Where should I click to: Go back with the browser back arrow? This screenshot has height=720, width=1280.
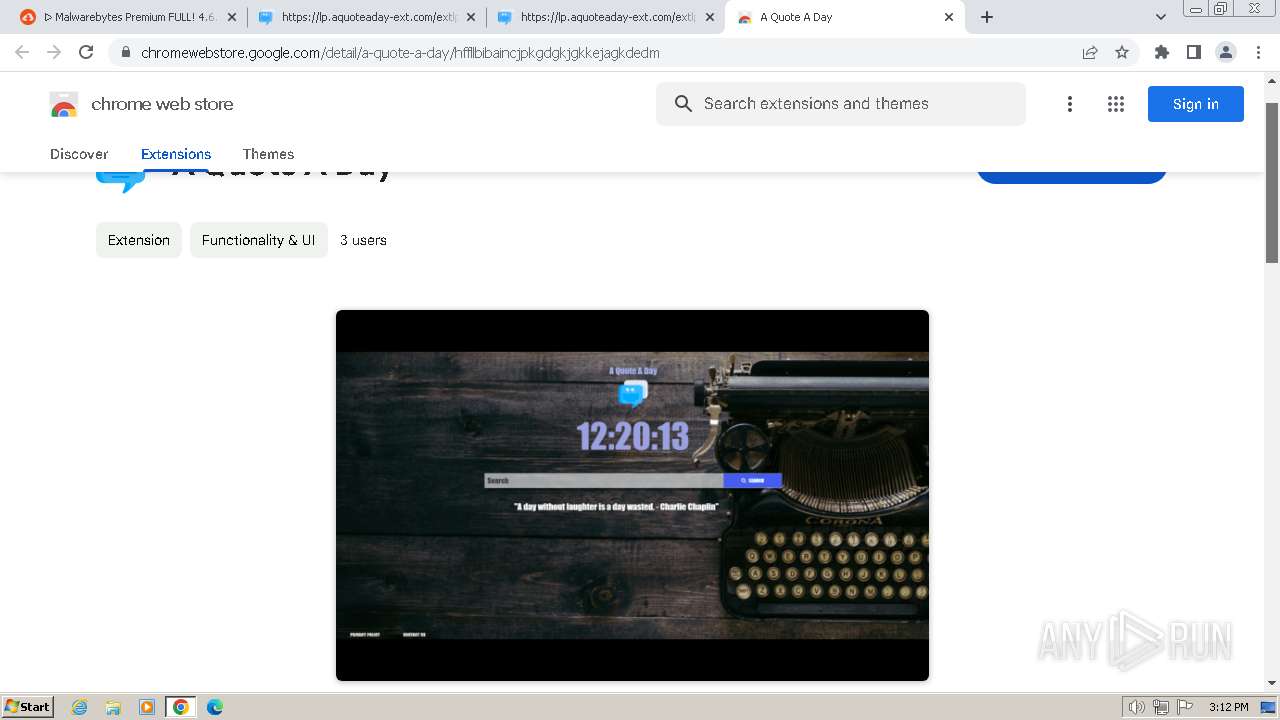22,52
